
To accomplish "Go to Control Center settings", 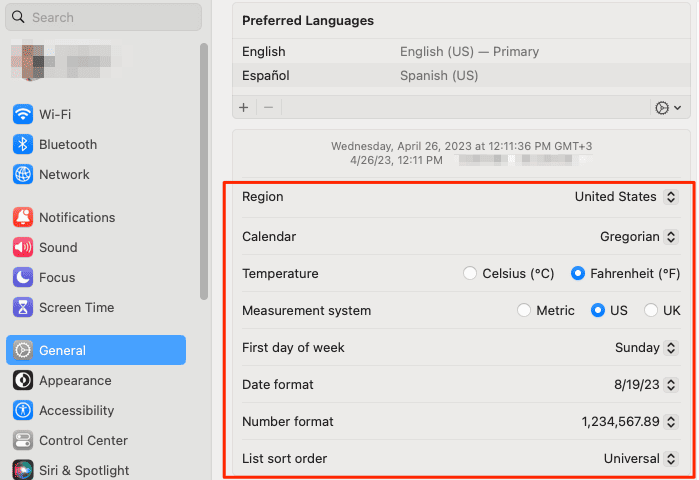I will tap(83, 440).
